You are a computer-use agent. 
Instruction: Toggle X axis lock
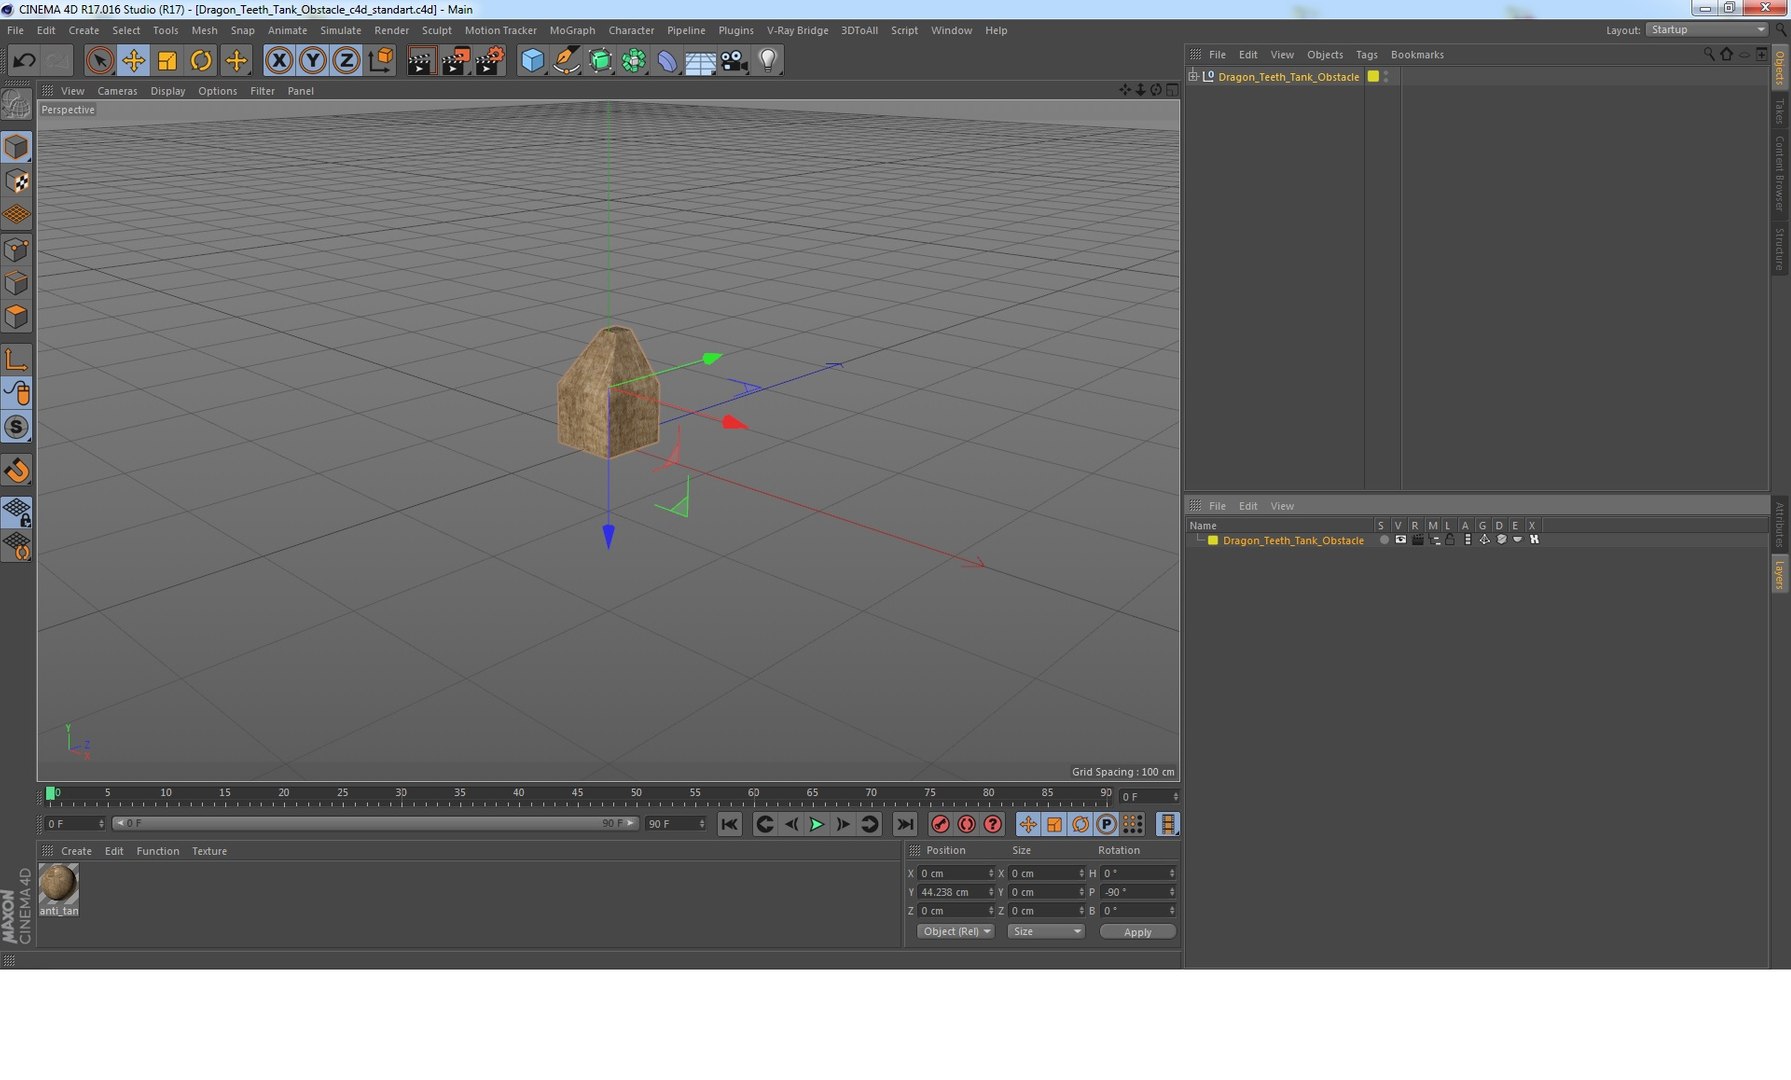(279, 61)
